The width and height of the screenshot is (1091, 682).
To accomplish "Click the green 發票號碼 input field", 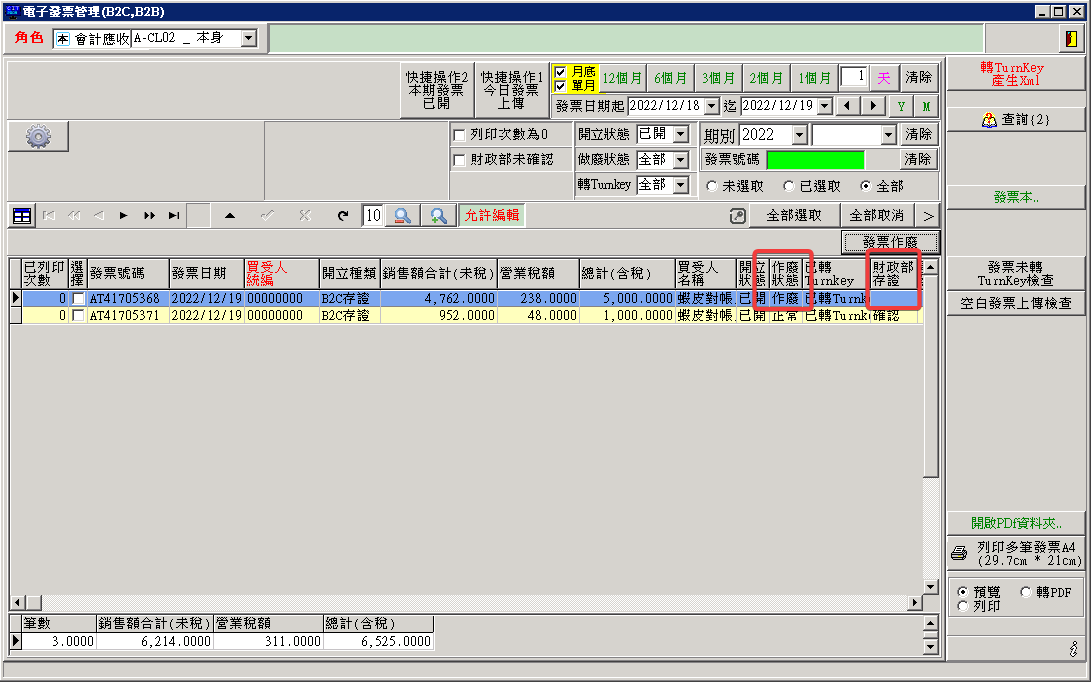I will click(x=815, y=160).
